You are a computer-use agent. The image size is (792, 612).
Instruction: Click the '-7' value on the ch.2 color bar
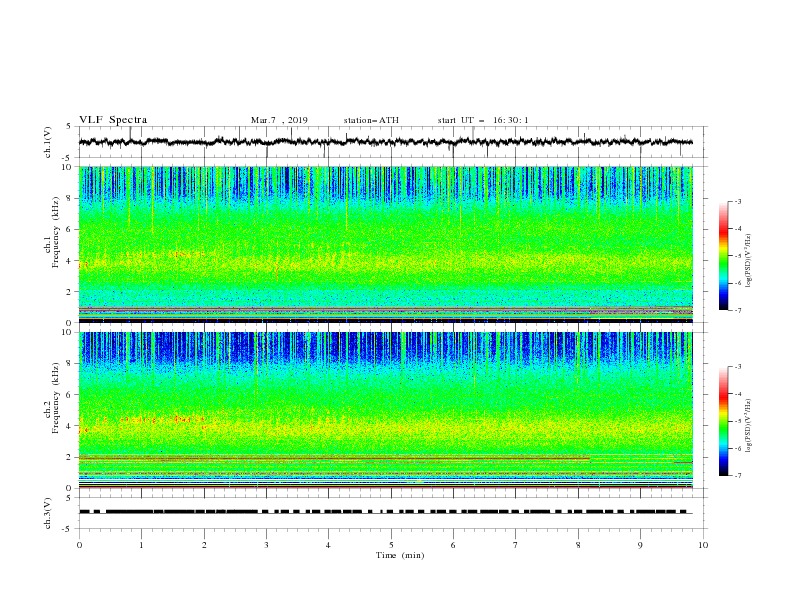click(x=737, y=475)
